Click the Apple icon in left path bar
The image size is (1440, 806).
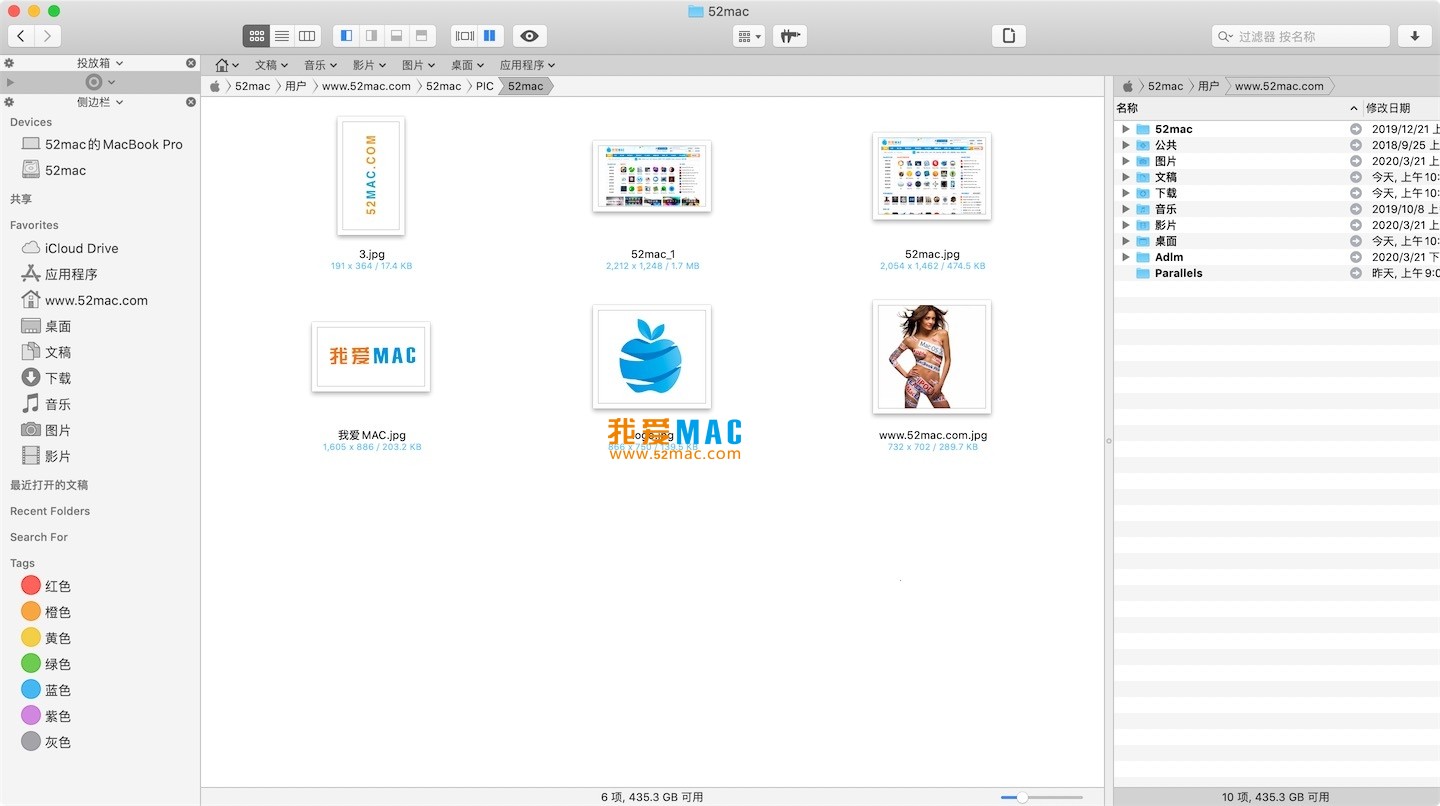214,86
